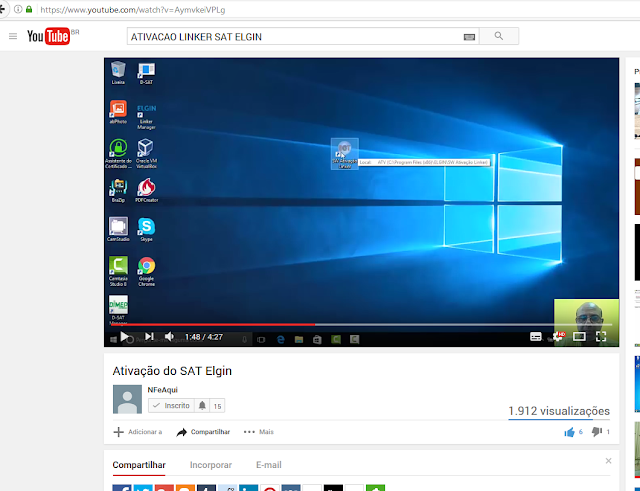
Task: Switch to theater mode in the player
Action: pyautogui.click(x=579, y=336)
